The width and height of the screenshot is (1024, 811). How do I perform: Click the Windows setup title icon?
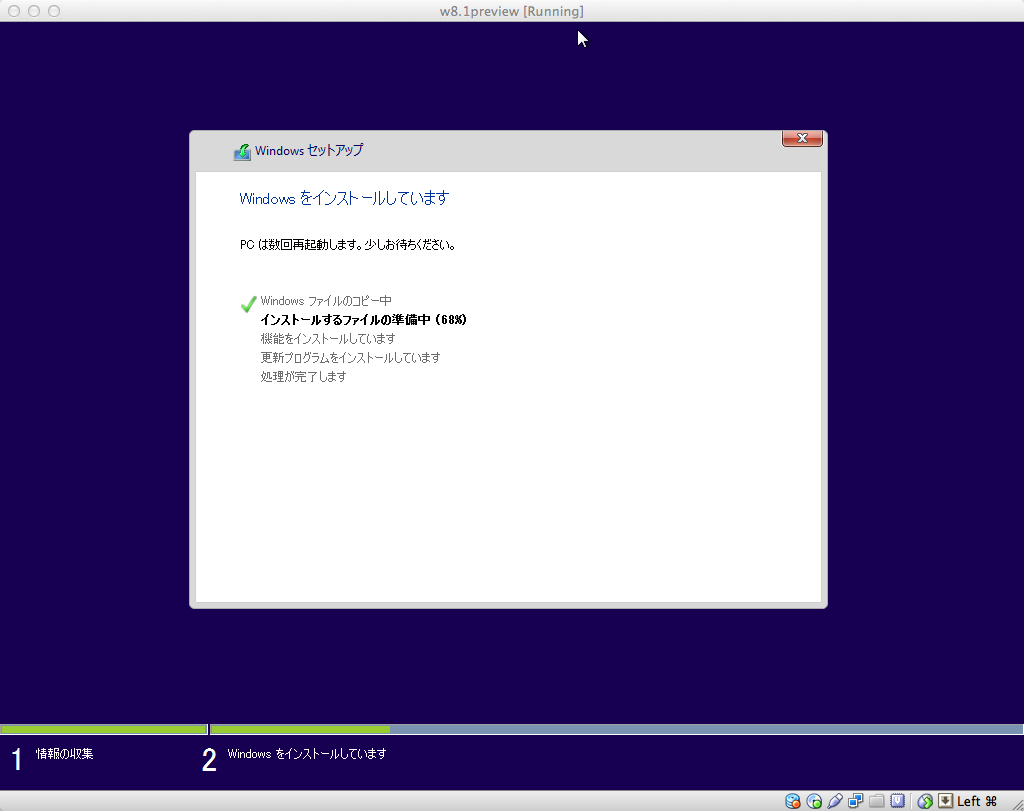[x=242, y=151]
